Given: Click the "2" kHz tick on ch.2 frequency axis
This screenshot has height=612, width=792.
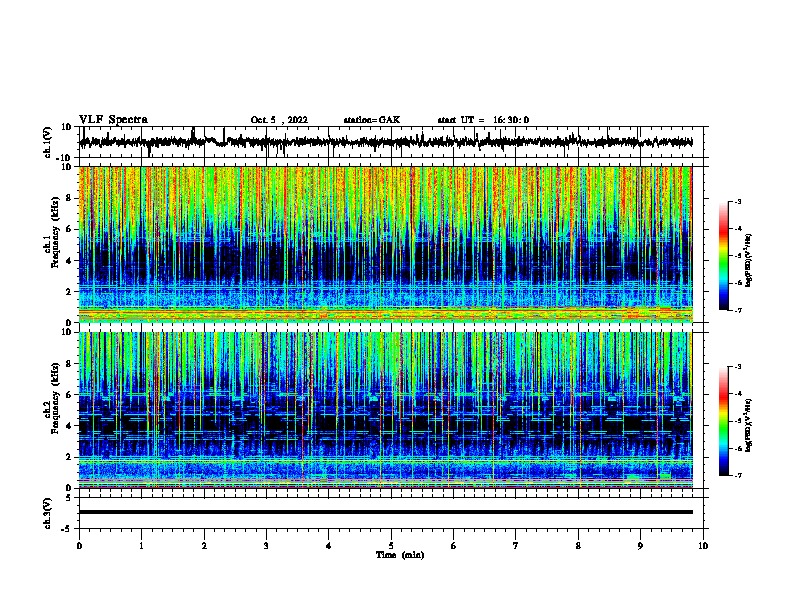Looking at the screenshot, I should 69,457.
